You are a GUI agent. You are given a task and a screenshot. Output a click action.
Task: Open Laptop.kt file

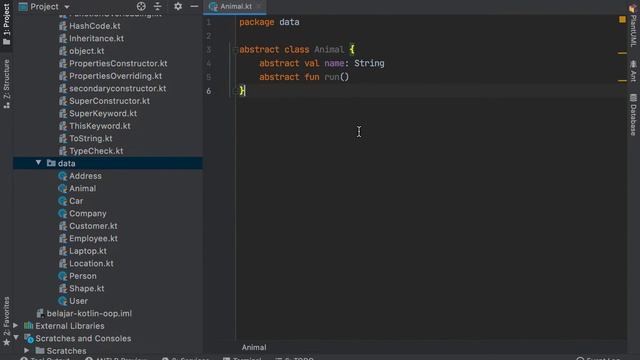[x=88, y=251]
